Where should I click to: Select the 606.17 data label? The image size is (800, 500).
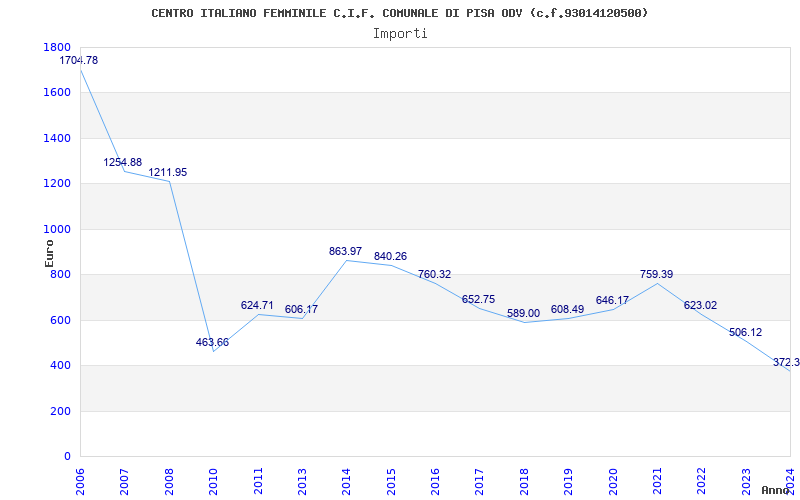pyautogui.click(x=302, y=309)
